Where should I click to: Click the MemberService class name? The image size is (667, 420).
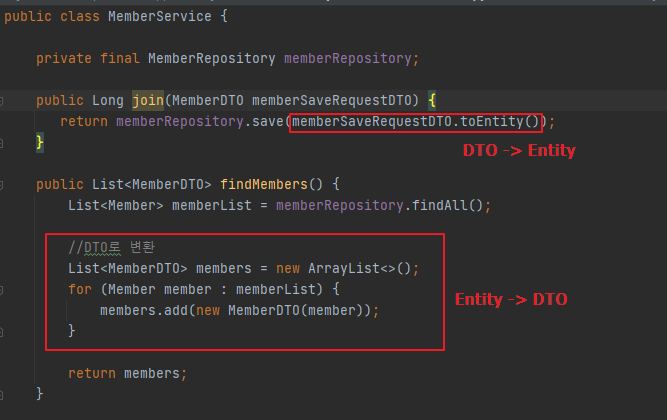tap(160, 17)
